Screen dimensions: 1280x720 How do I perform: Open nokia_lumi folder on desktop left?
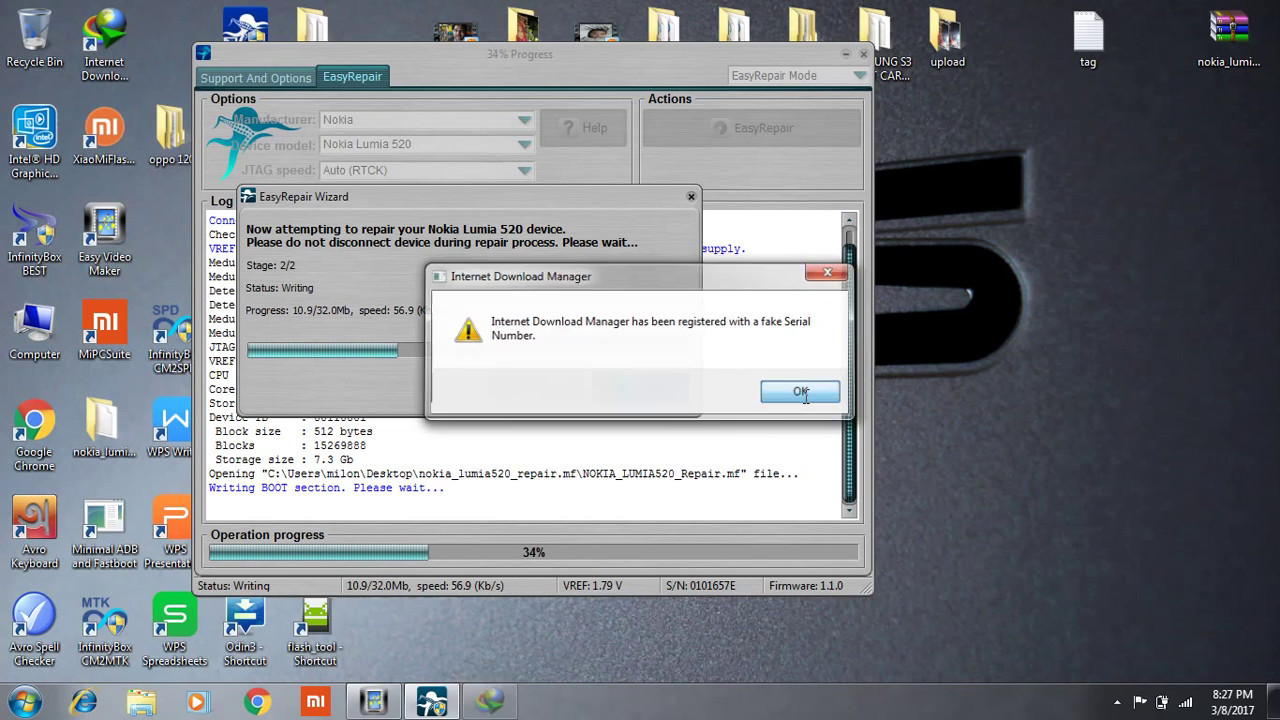pos(104,428)
